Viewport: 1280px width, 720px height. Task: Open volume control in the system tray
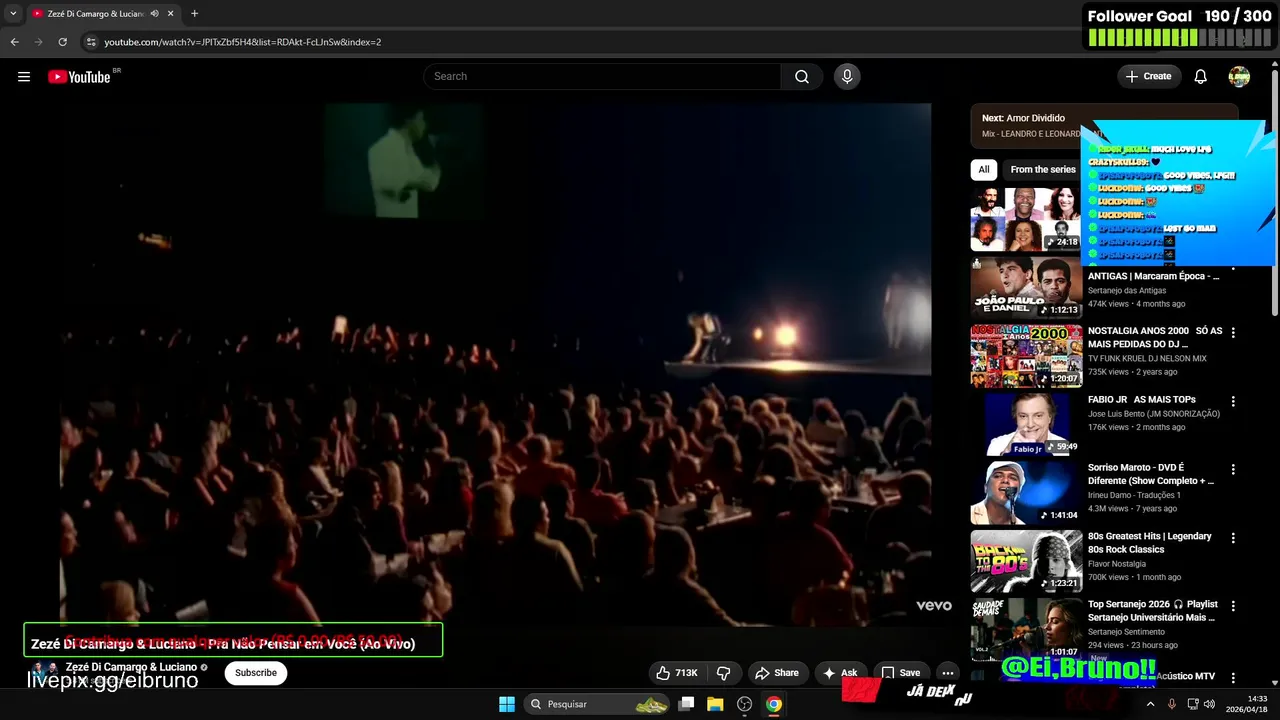pyautogui.click(x=1210, y=704)
